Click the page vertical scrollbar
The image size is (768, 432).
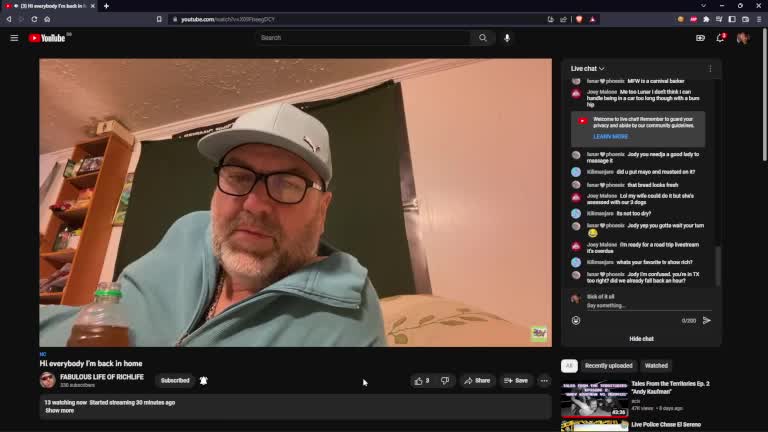point(765,94)
